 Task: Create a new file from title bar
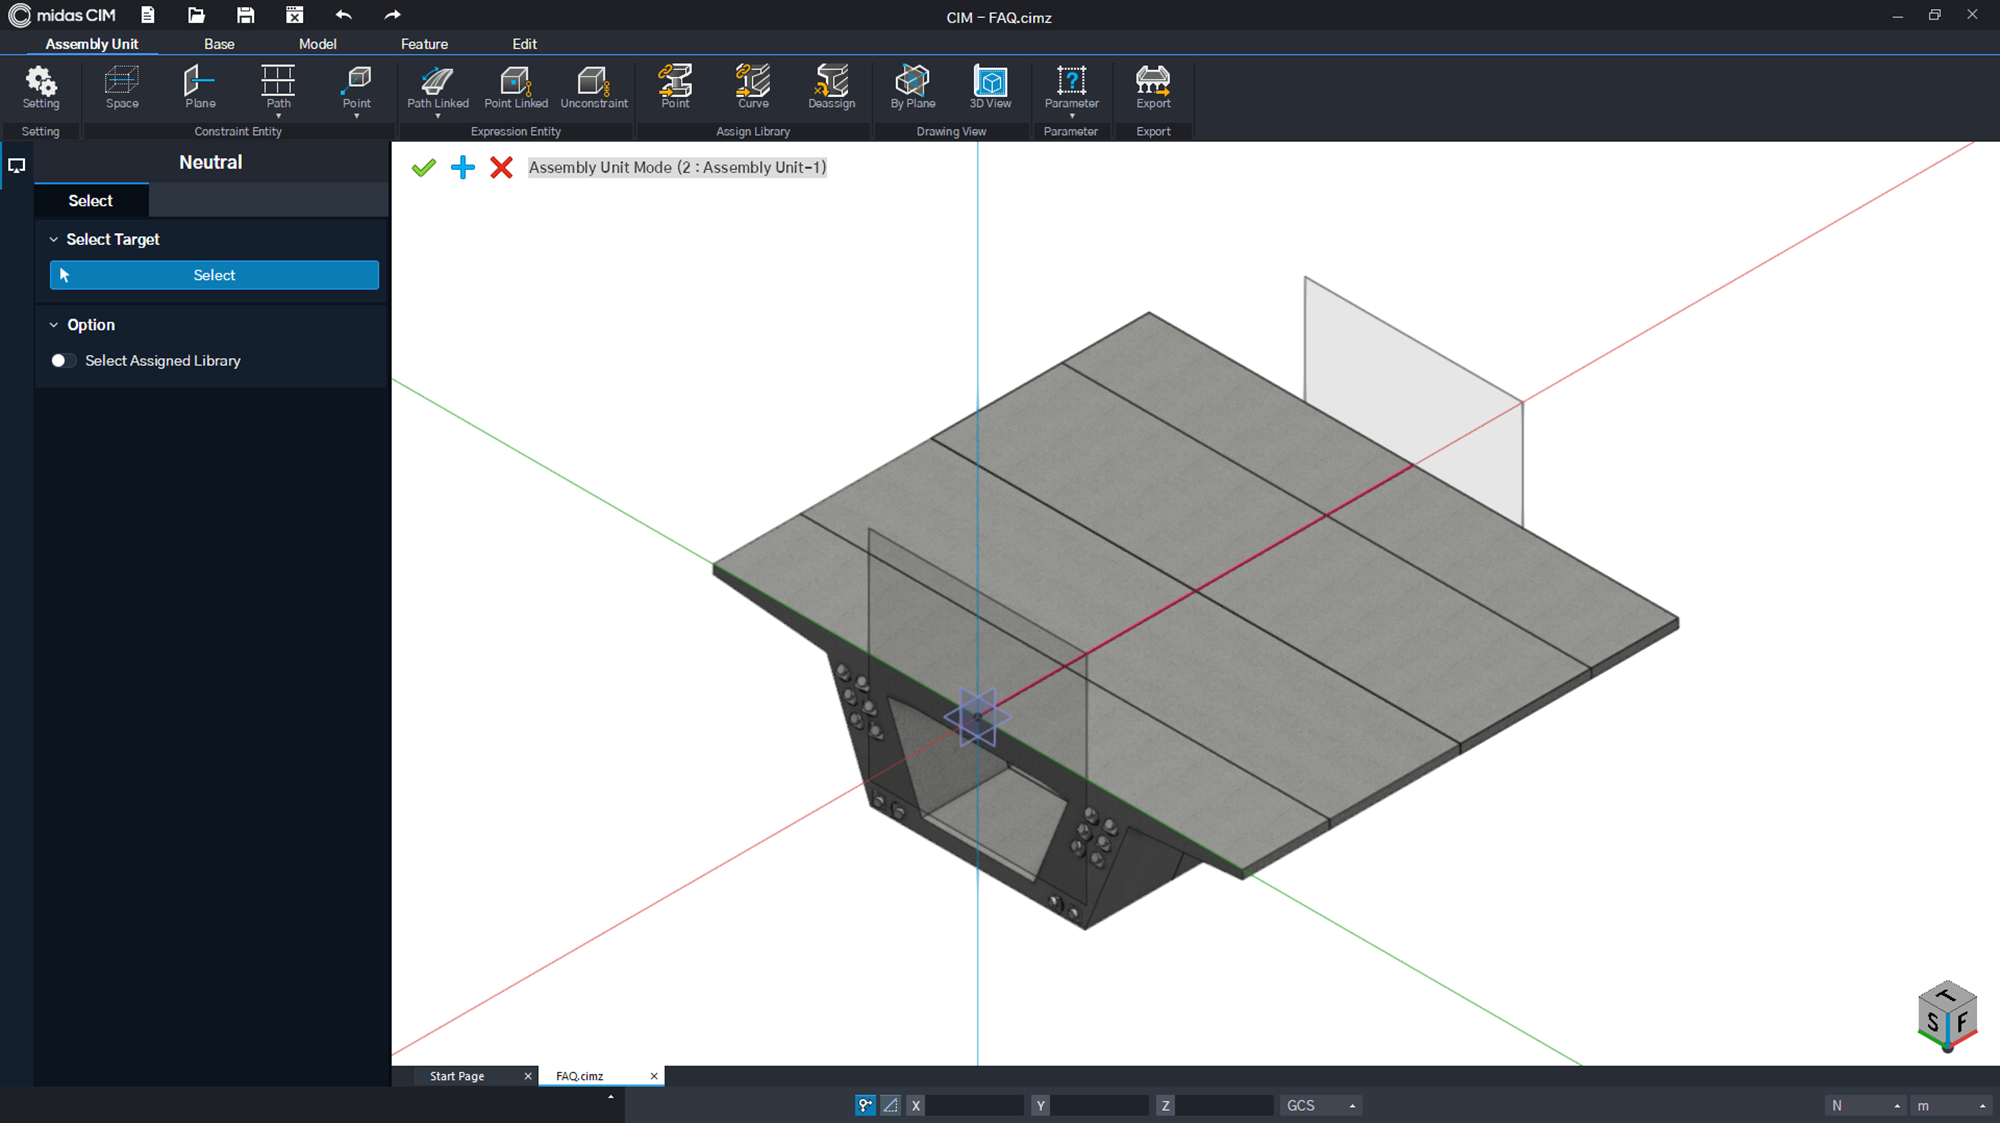pyautogui.click(x=148, y=15)
